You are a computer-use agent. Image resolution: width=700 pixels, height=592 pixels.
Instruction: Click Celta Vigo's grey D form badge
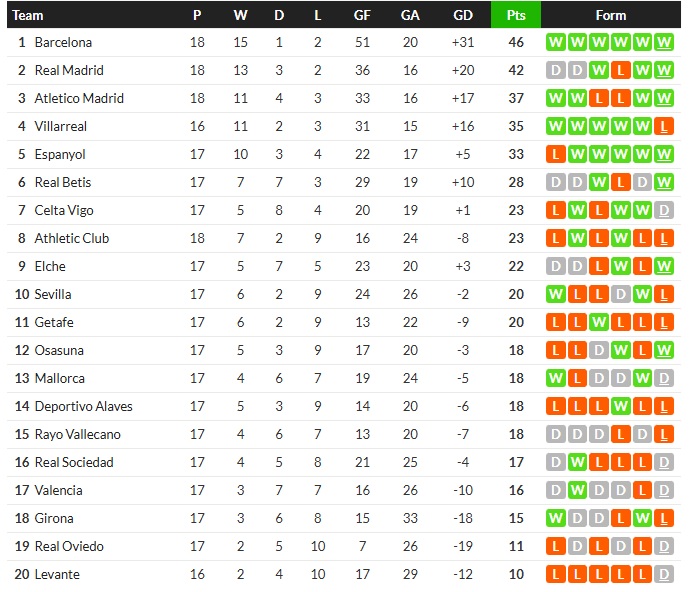(x=665, y=211)
